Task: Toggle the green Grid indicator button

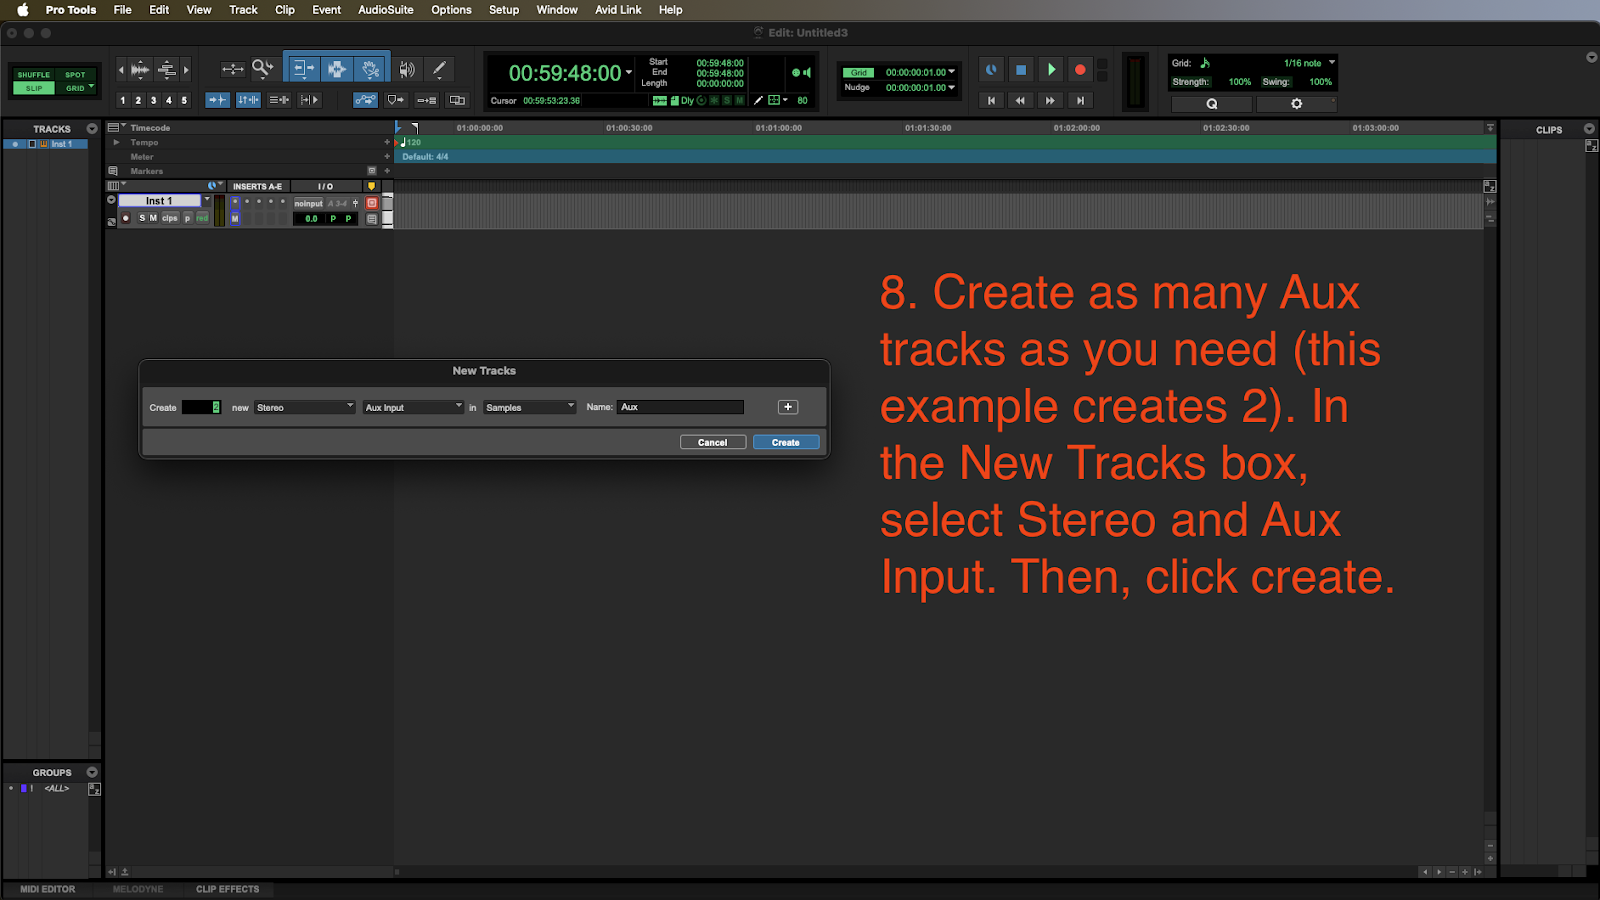Action: [x=859, y=73]
